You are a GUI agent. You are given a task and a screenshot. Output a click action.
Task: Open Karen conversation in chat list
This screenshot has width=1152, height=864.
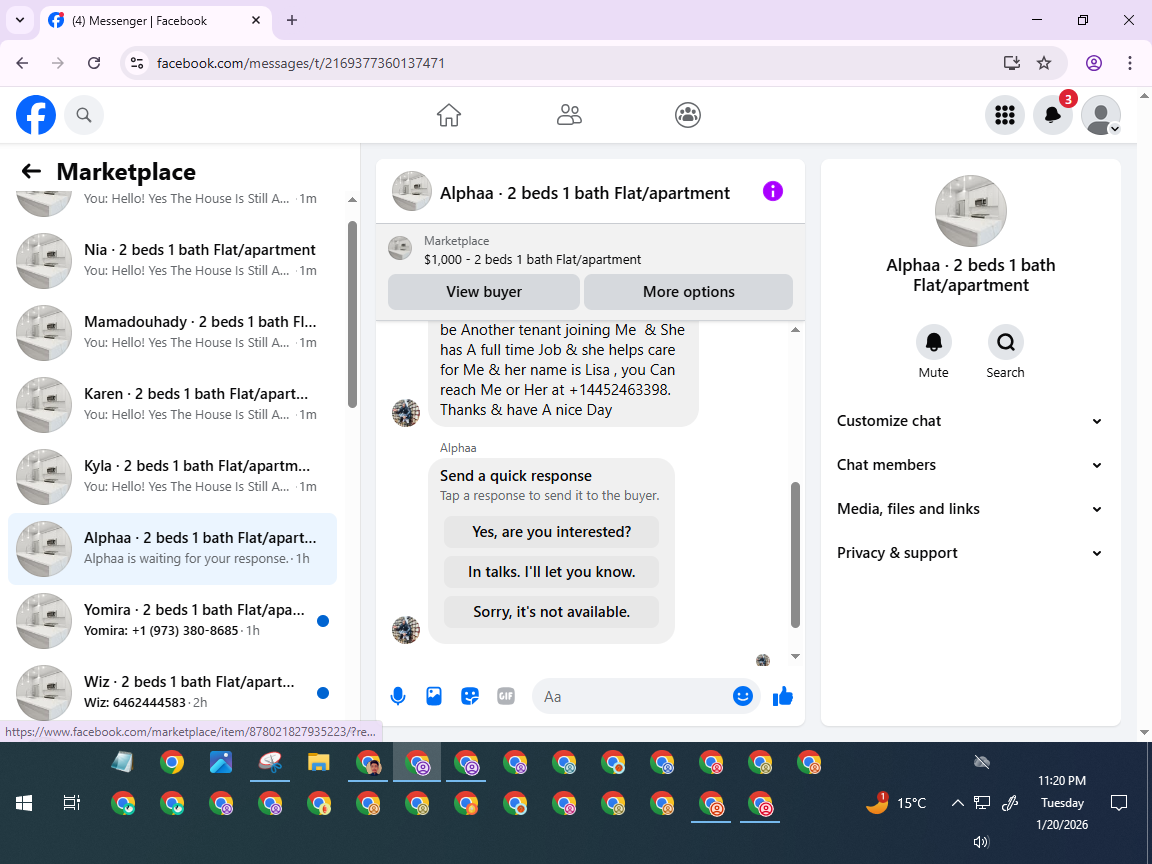[x=173, y=404]
